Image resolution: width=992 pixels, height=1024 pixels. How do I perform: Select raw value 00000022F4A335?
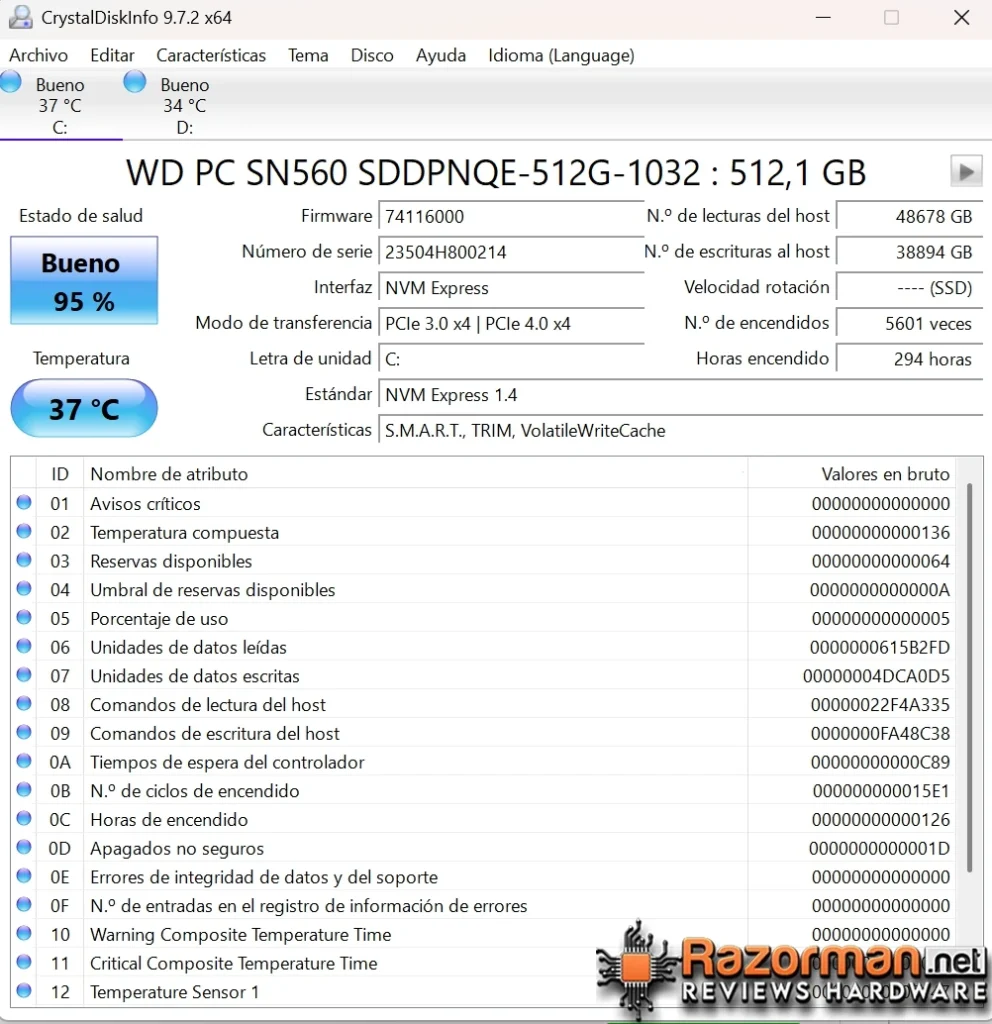pyautogui.click(x=880, y=705)
